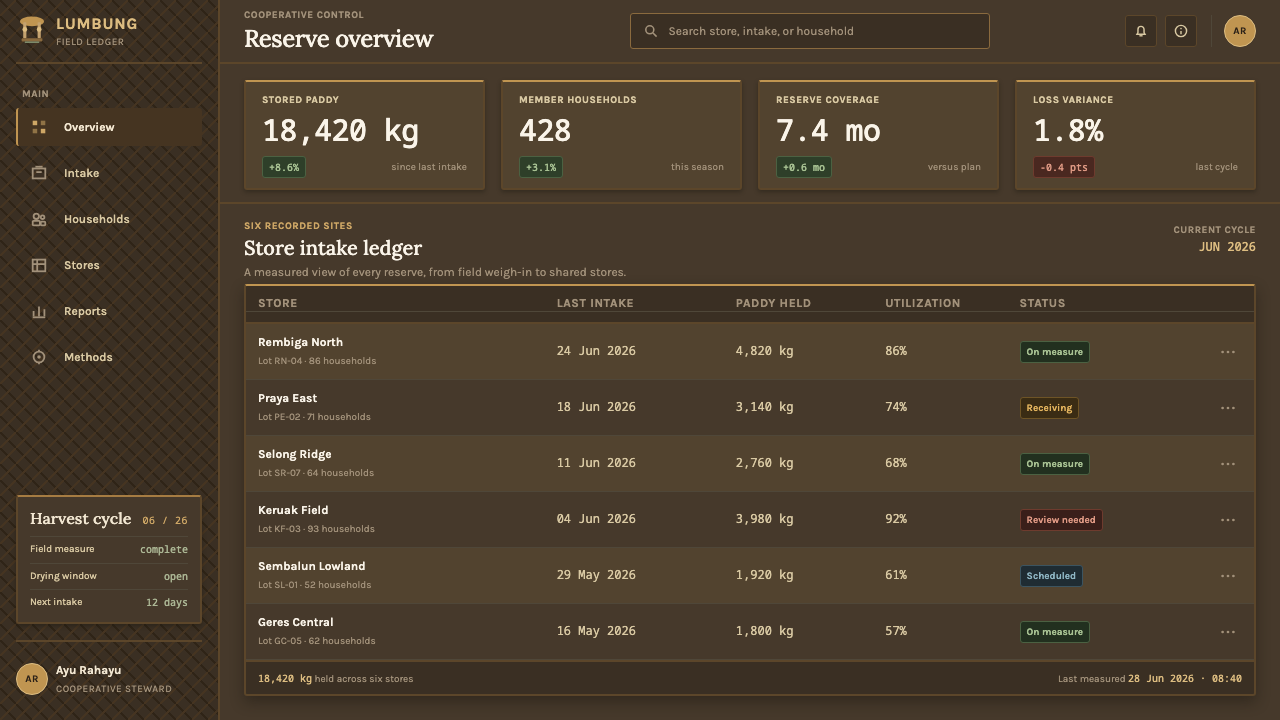Image resolution: width=1280 pixels, height=720 pixels.
Task: Click the Households people icon in sidebar
Action: pyautogui.click(x=39, y=219)
